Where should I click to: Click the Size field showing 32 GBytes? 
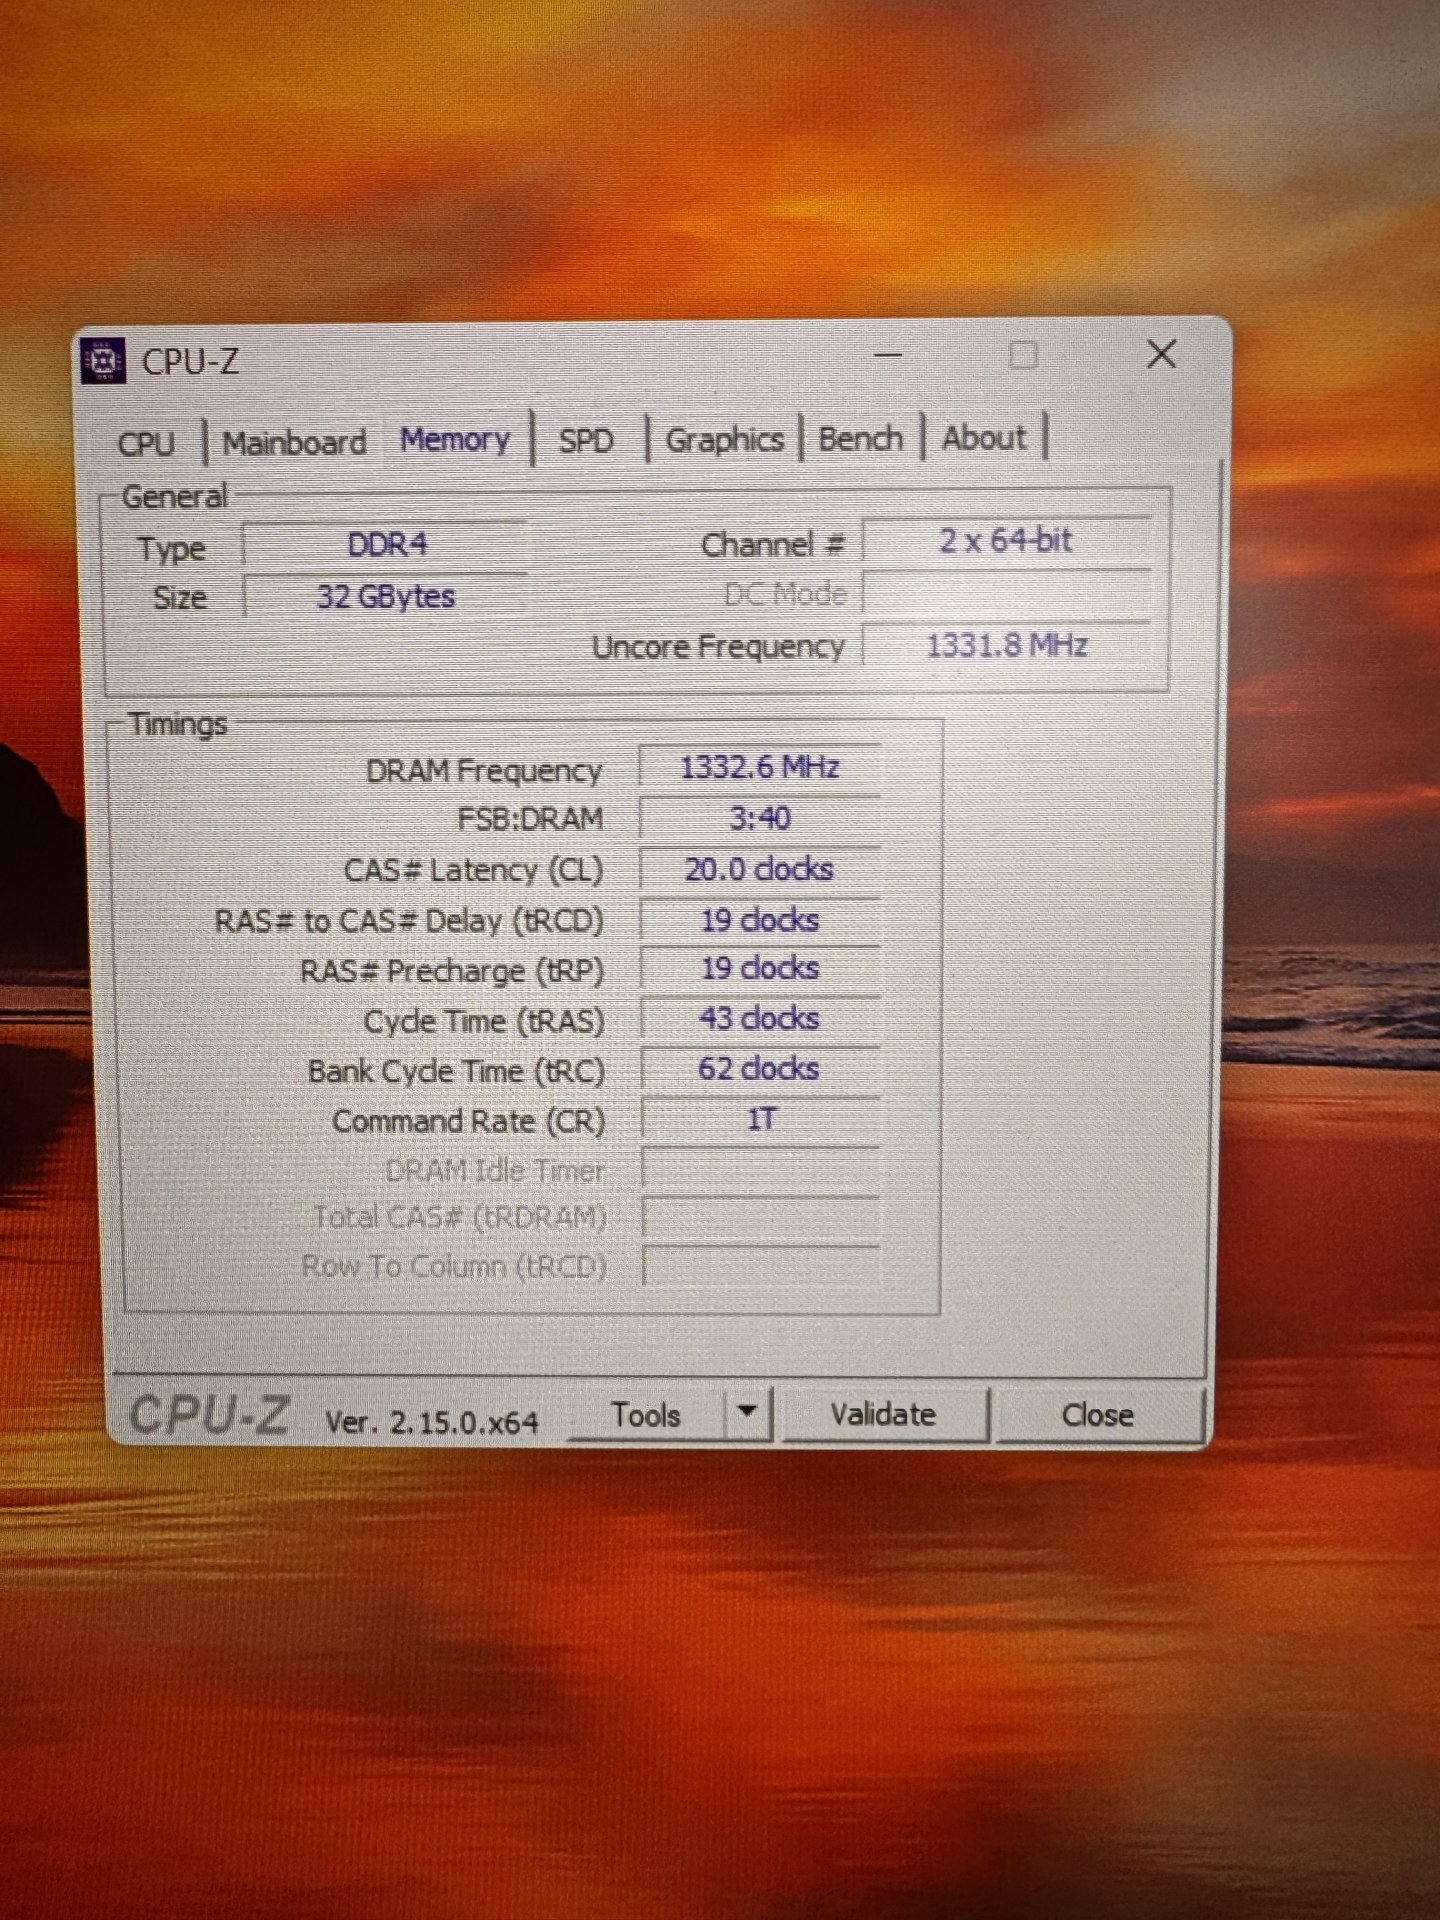coord(386,597)
